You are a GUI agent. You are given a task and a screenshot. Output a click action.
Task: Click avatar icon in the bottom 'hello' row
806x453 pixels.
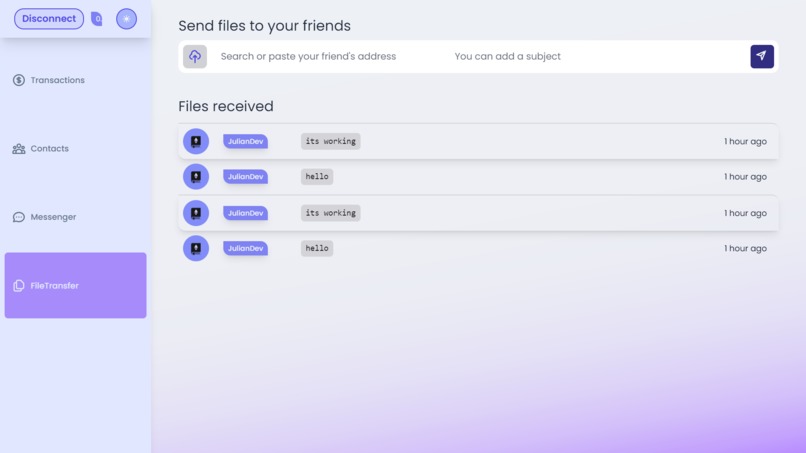(196, 248)
